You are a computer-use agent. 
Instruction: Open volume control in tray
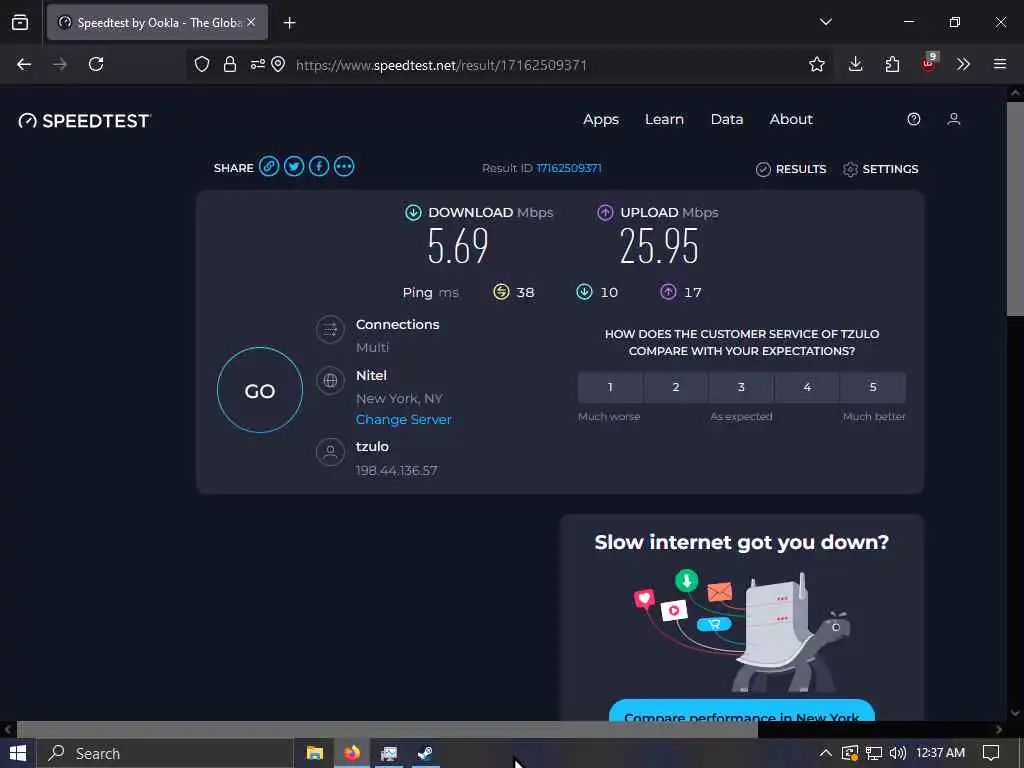pyautogui.click(x=898, y=753)
